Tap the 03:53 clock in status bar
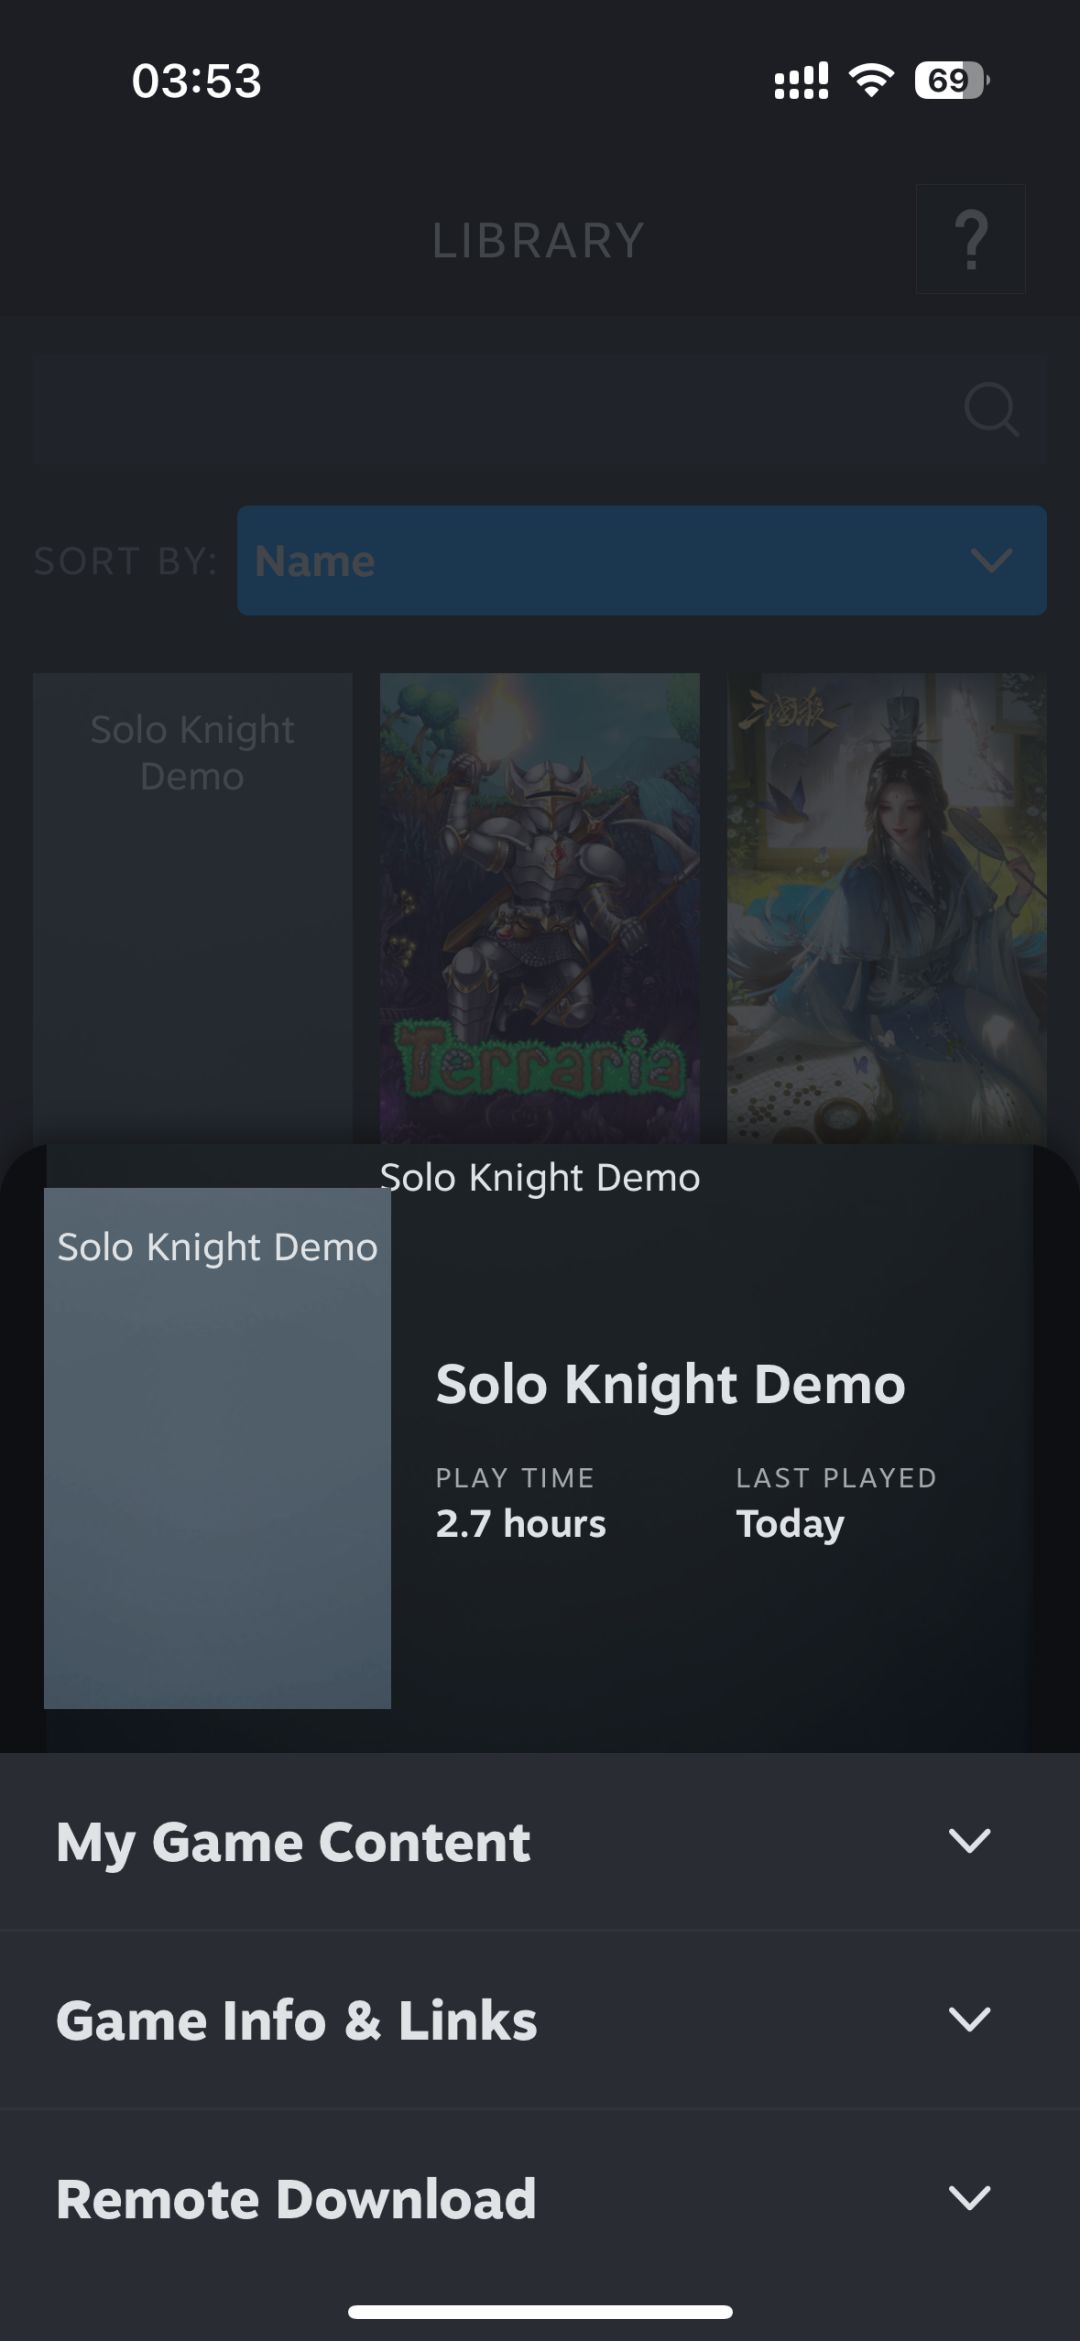Screen dimensions: 1080x2341 coord(197,81)
